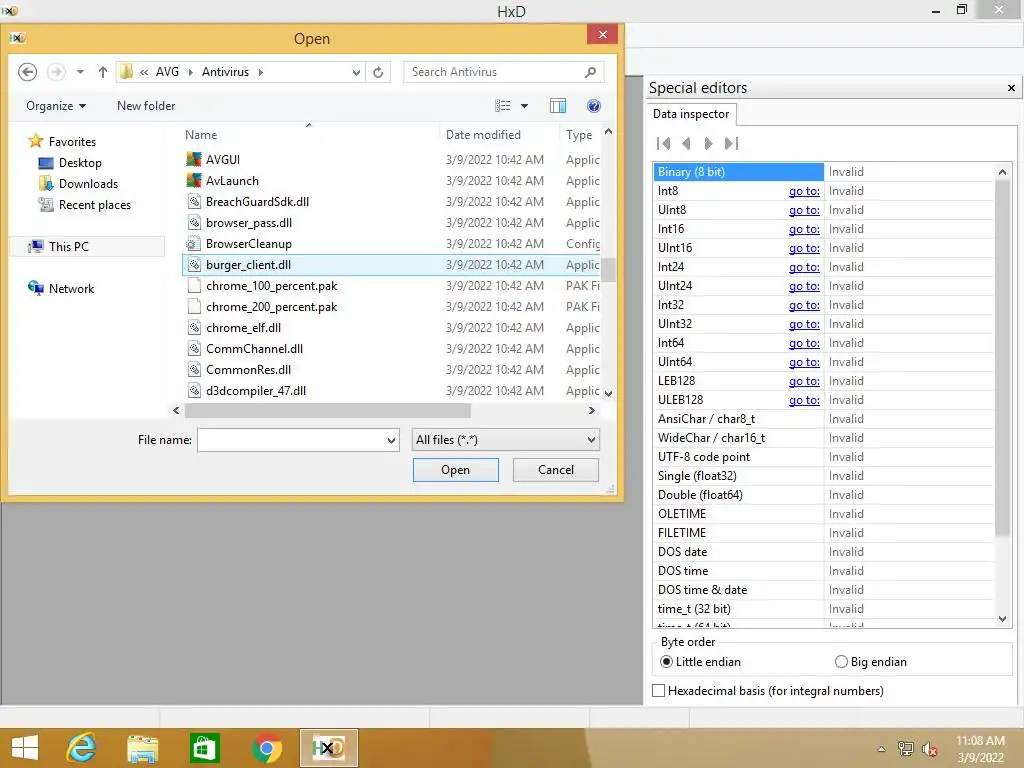Click the File name input field
Image resolution: width=1024 pixels, height=768 pixels.
[291, 440]
